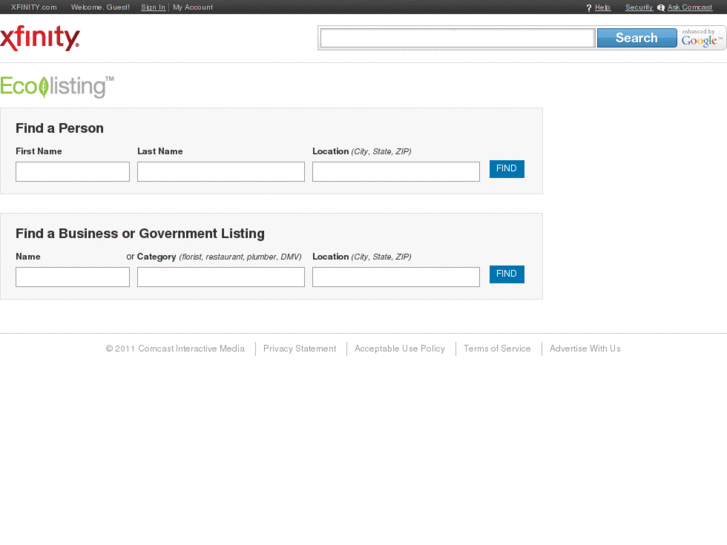The width and height of the screenshot is (727, 545).
Task: Click the Sign In link
Action: coord(153,7)
